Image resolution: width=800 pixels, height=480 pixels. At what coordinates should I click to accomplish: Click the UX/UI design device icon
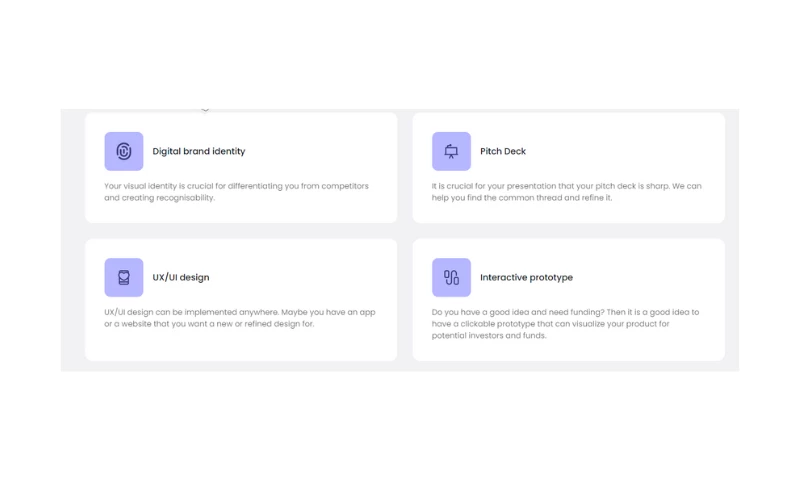(124, 277)
